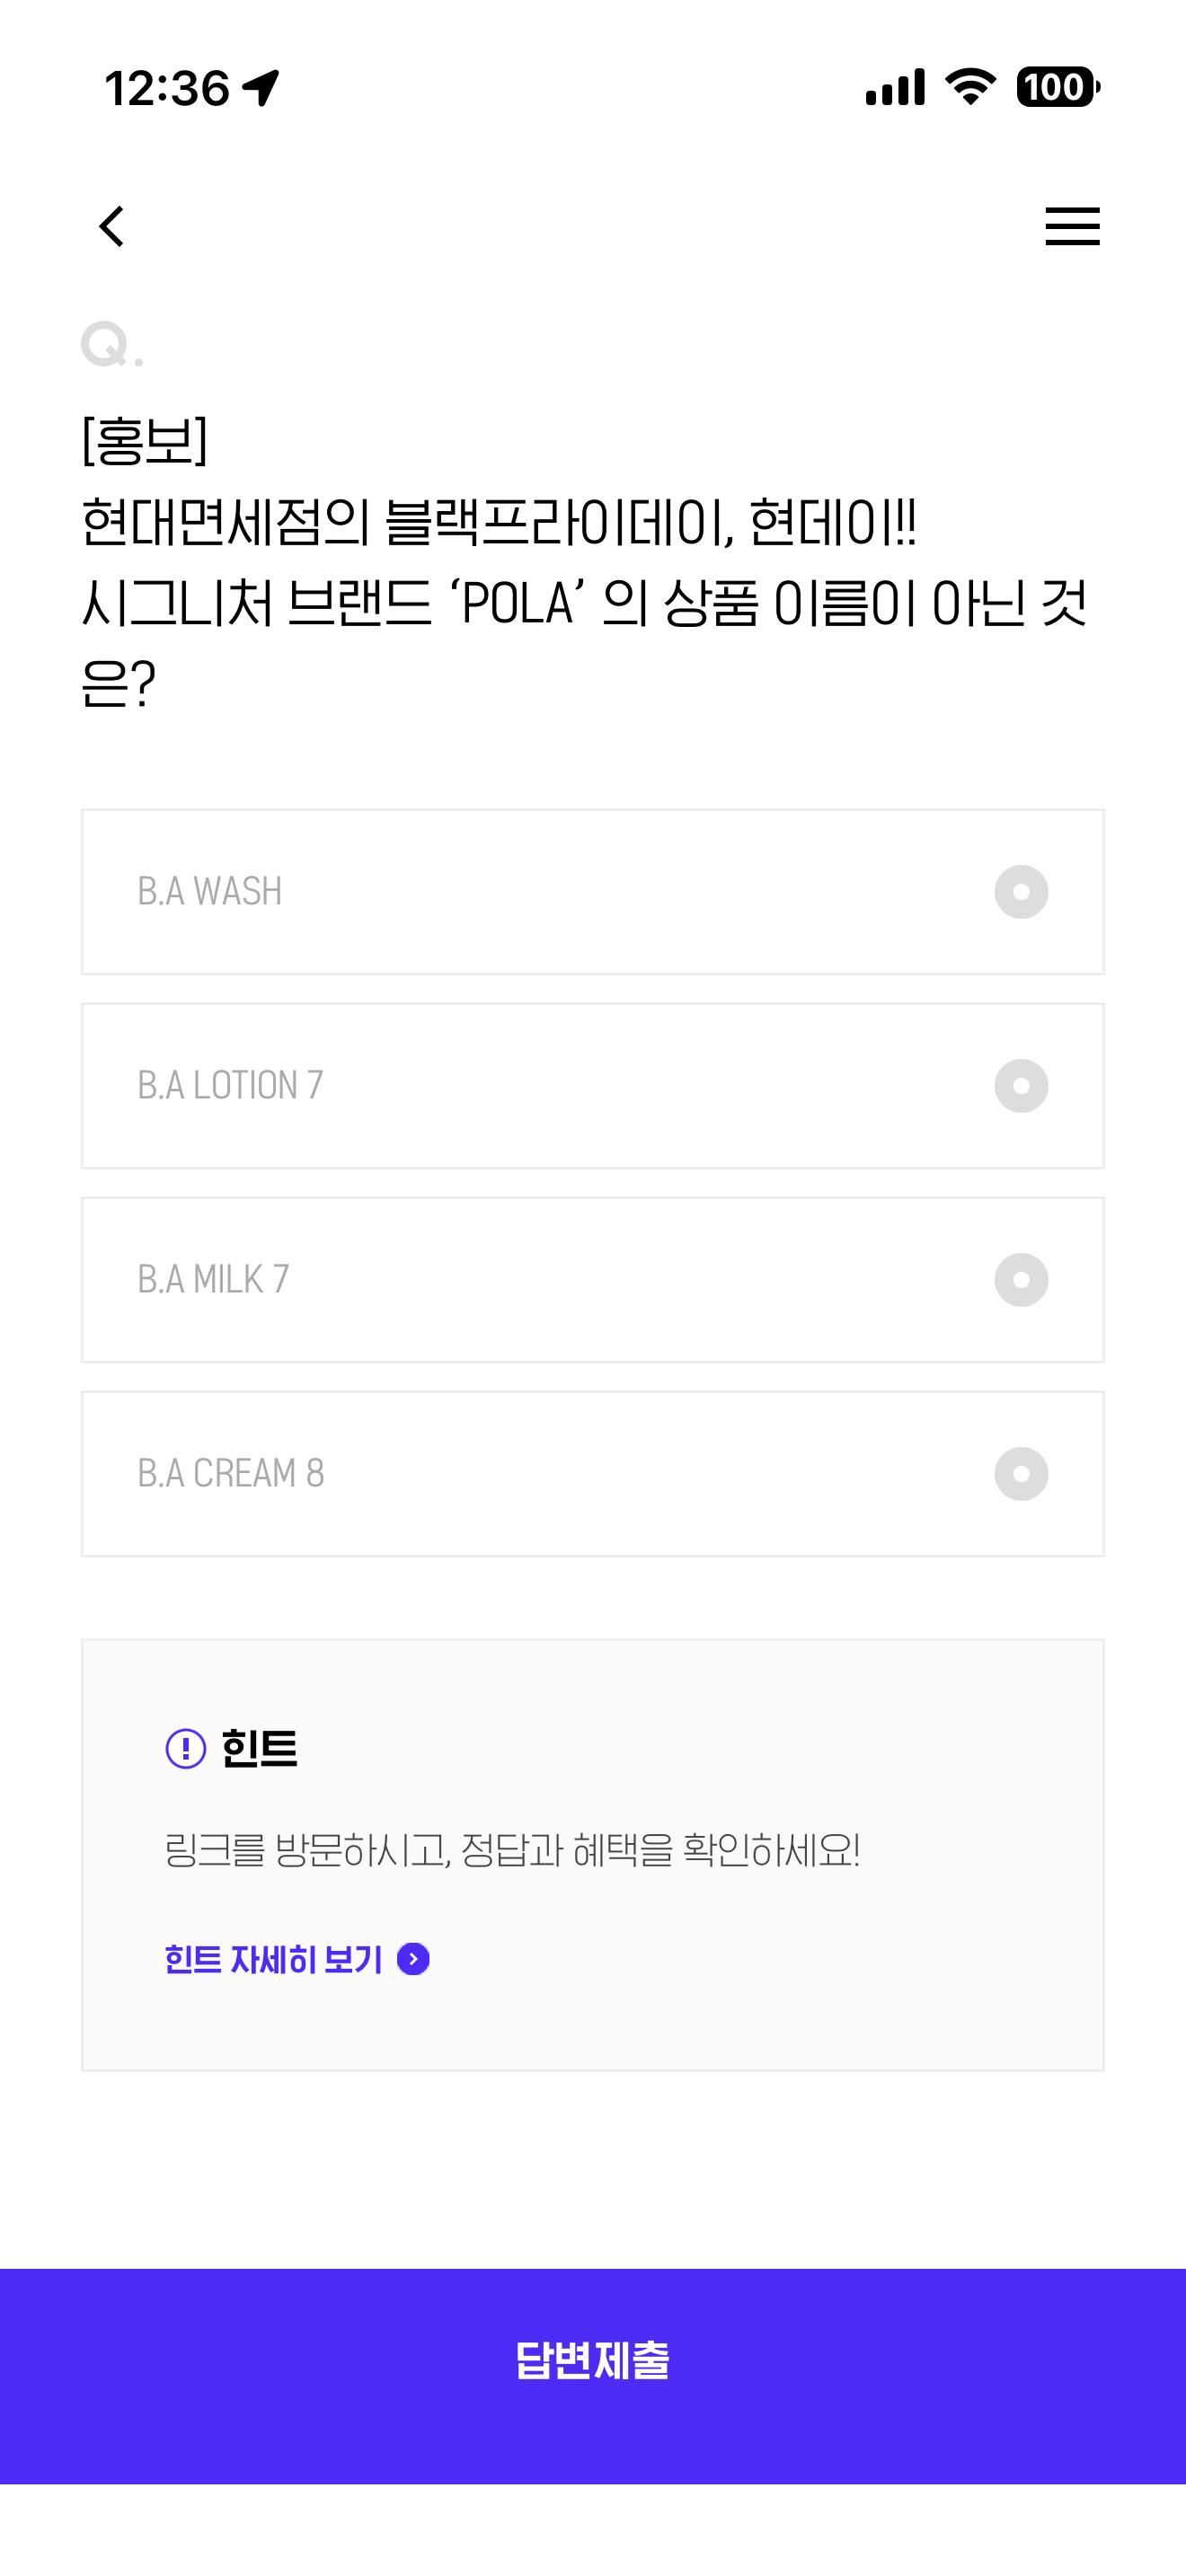Open the hamburger menu icon
Image resolution: width=1186 pixels, height=2576 pixels.
tap(1072, 226)
